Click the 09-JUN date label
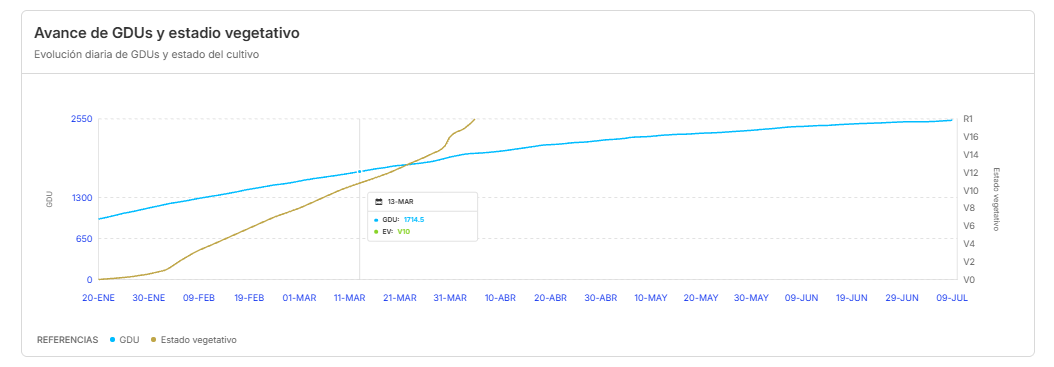 [x=802, y=298]
